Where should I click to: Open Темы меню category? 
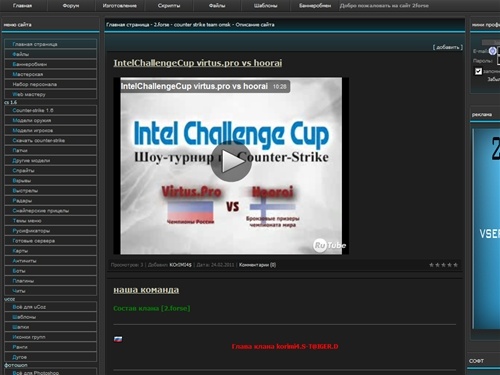[x=51, y=220]
